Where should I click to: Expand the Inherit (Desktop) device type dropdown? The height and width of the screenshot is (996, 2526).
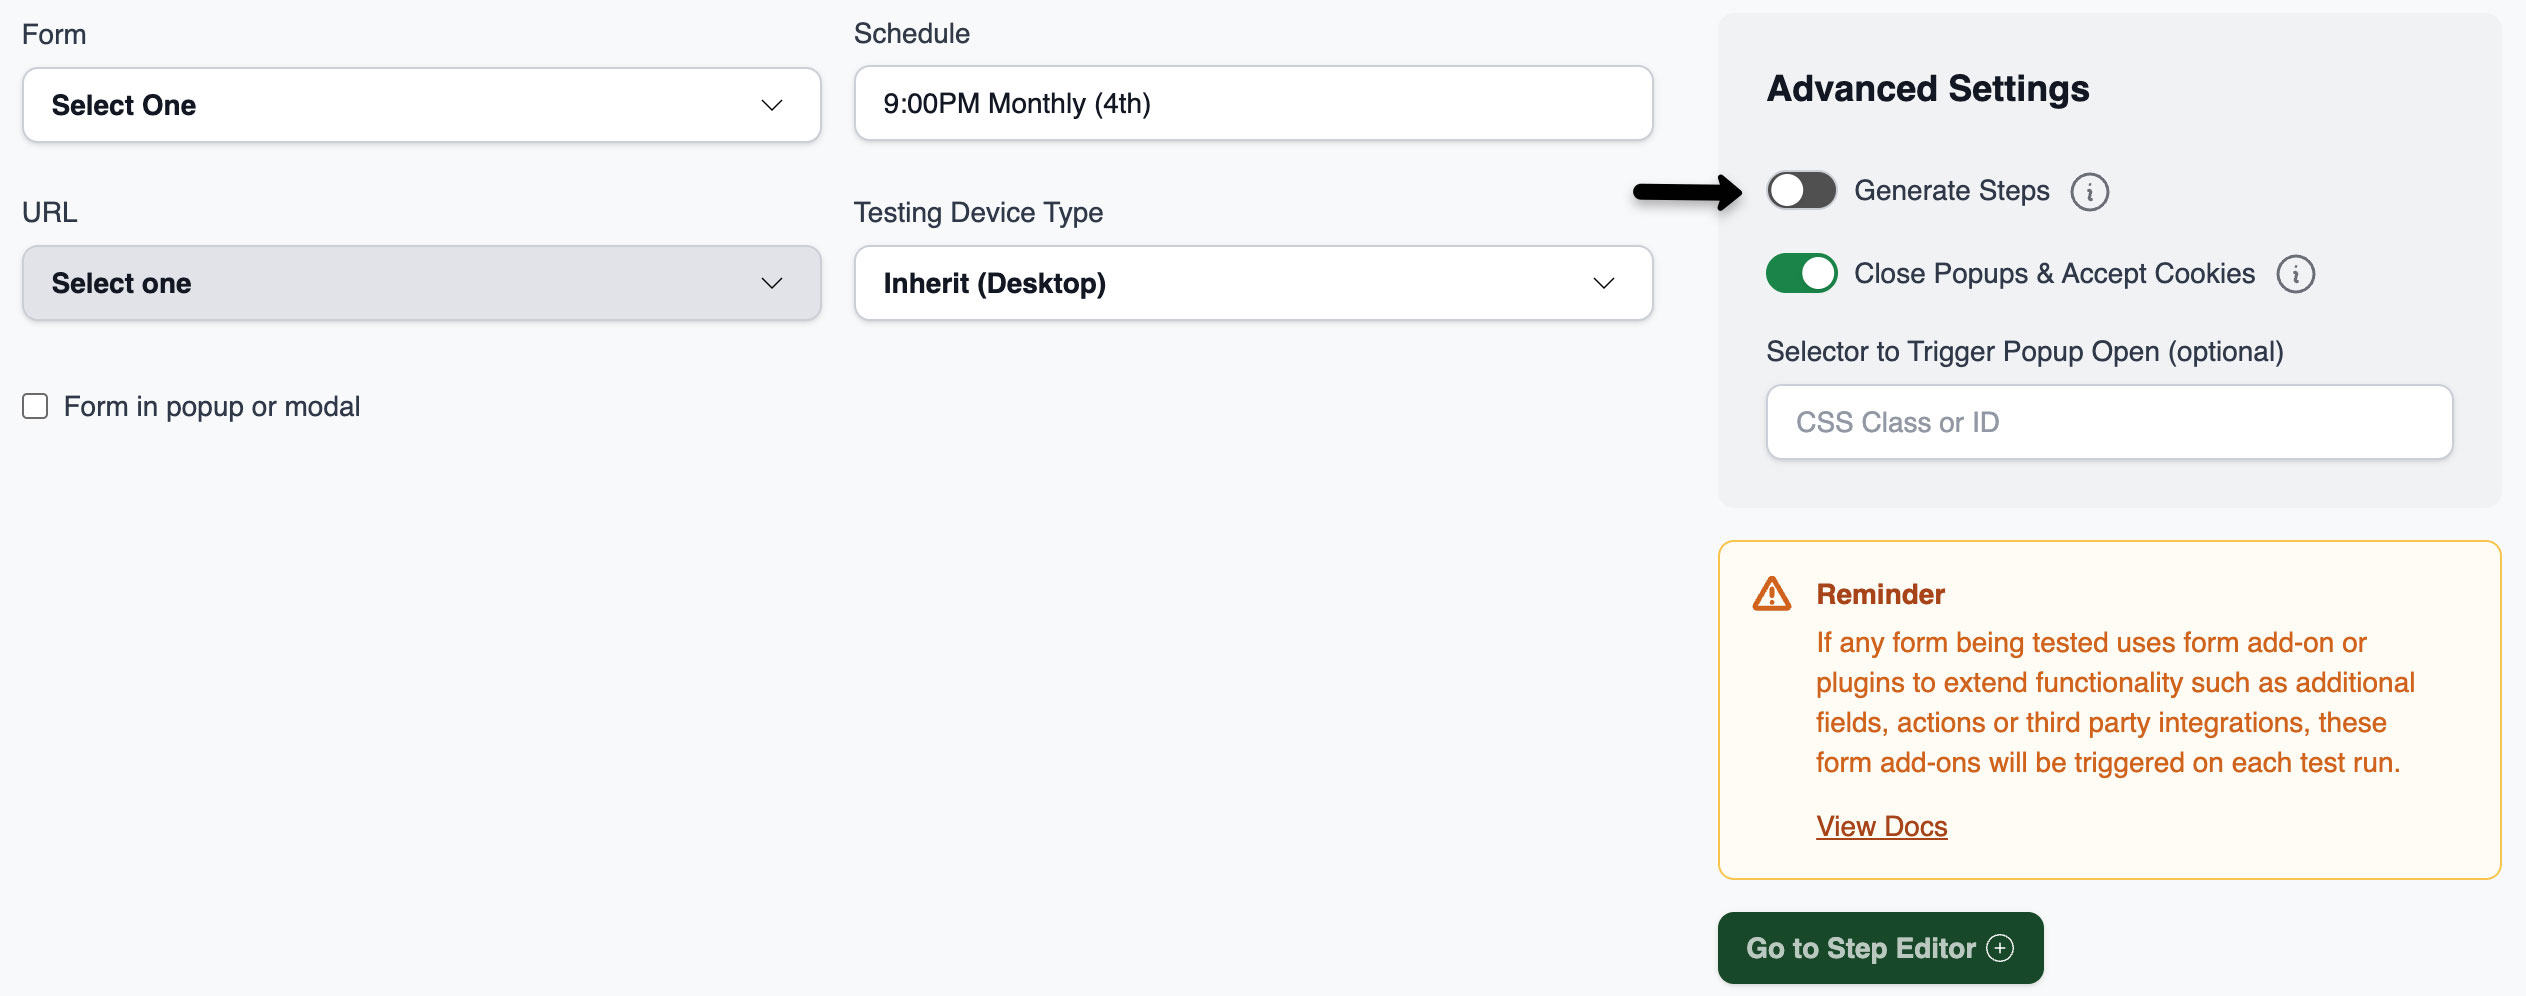1252,283
